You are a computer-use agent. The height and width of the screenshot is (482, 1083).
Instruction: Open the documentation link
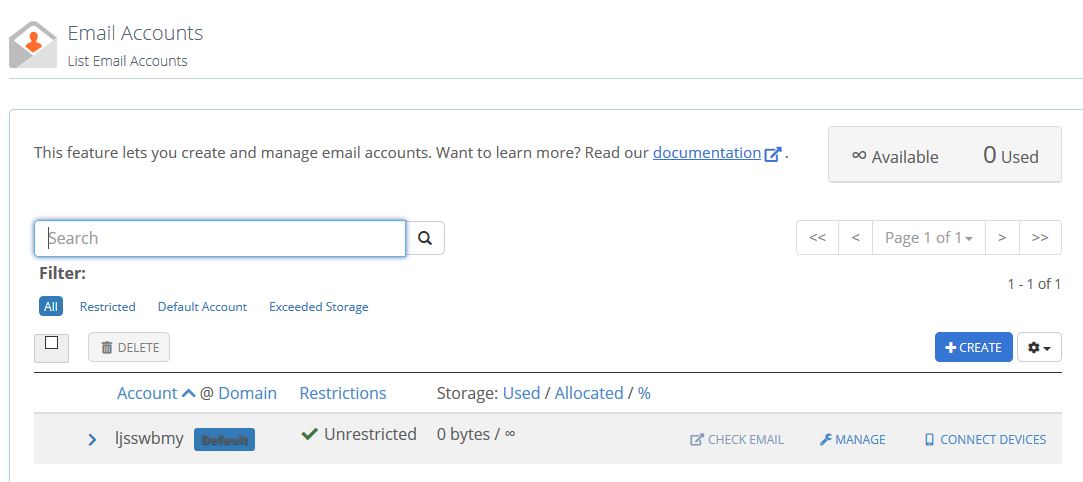point(707,153)
